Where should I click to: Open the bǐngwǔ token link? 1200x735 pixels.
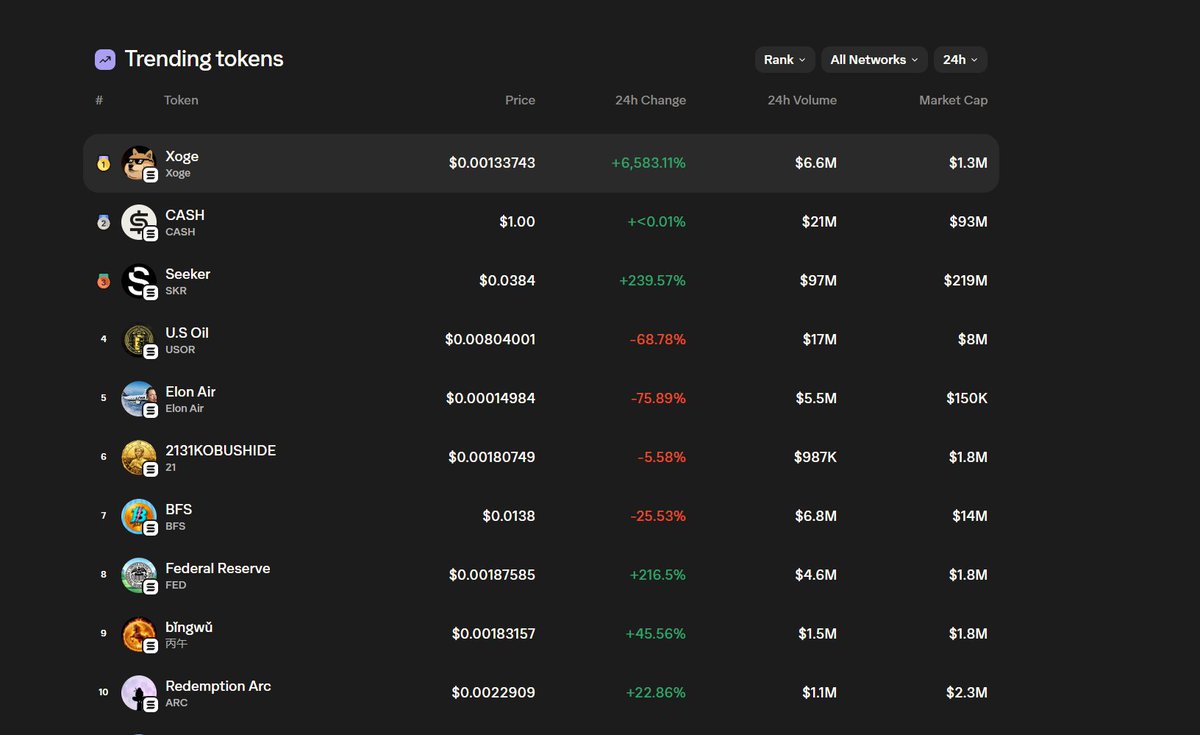[x=189, y=627]
